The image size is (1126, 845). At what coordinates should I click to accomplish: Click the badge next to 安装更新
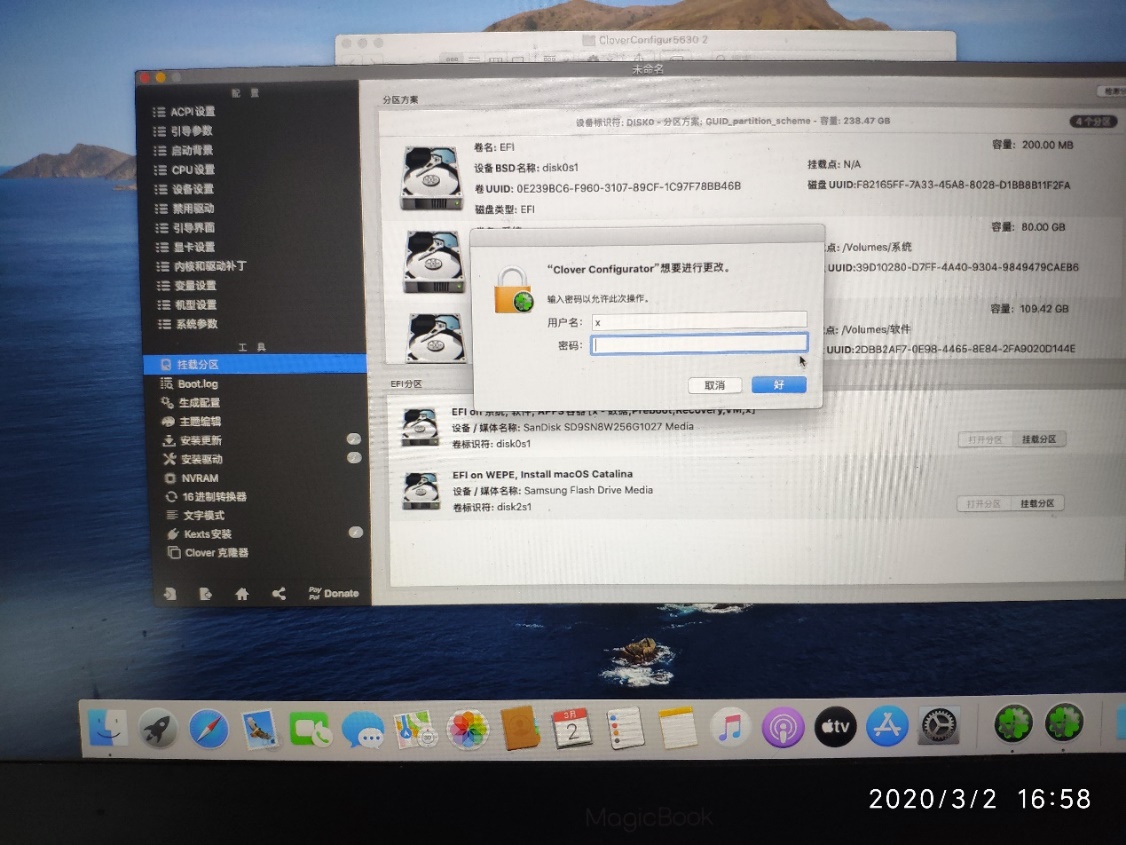pyautogui.click(x=354, y=439)
